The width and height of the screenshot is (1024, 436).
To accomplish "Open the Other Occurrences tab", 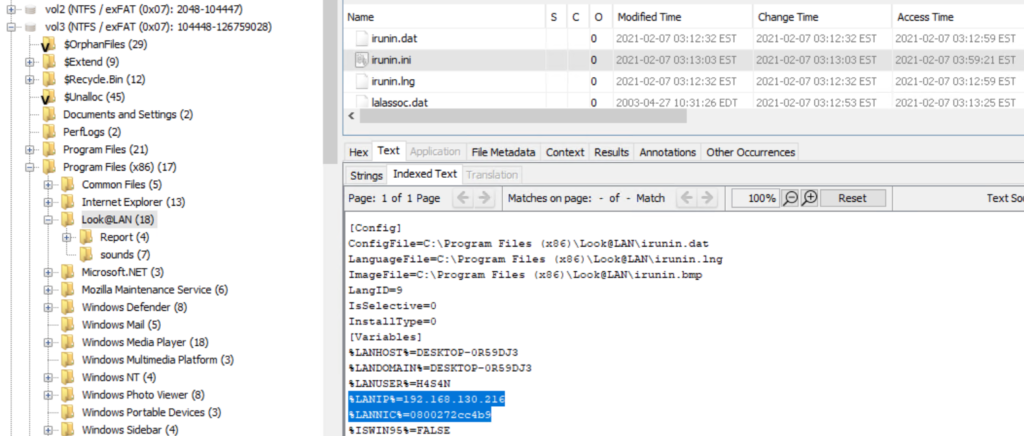I will (750, 152).
